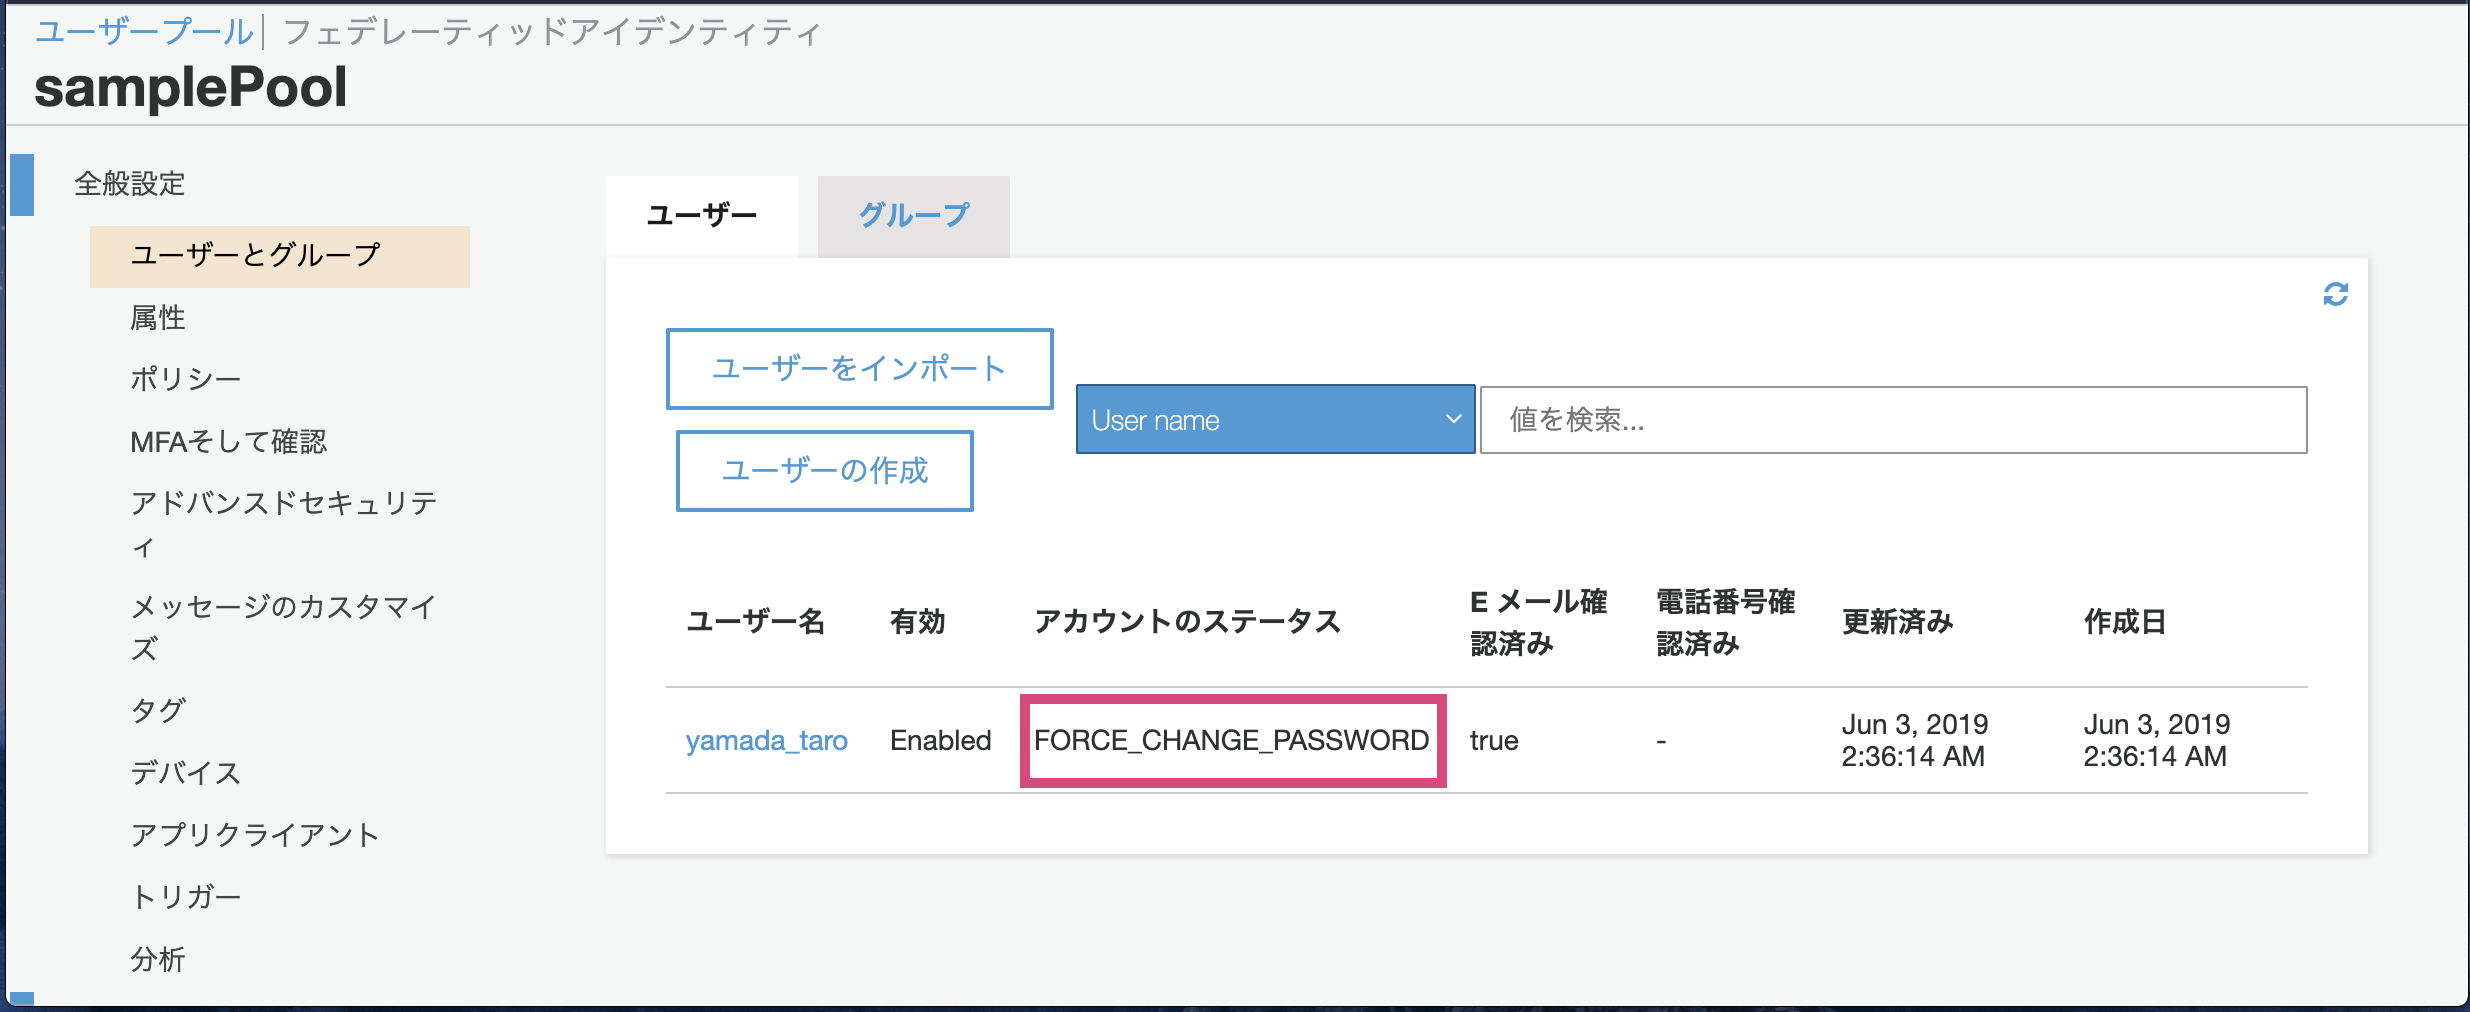Click the 有効 column header
The height and width of the screenshot is (1012, 2470).
click(x=918, y=622)
